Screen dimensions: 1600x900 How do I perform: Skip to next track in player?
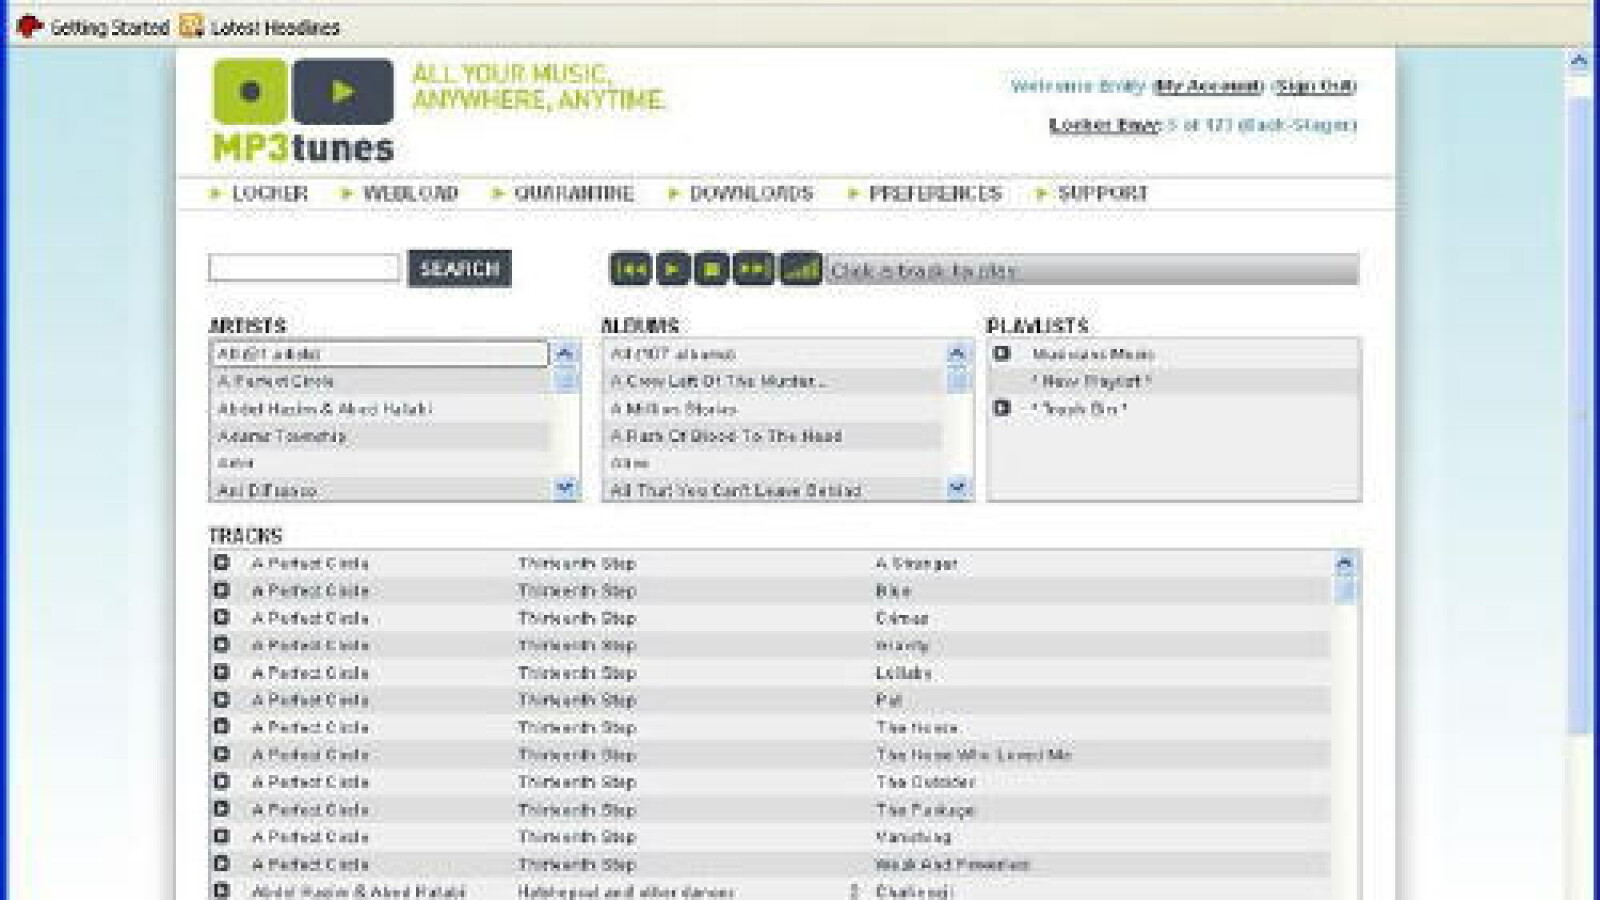pos(753,269)
